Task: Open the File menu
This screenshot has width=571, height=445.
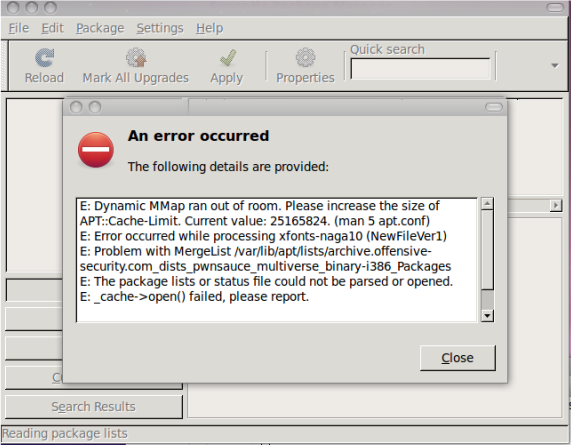Action: 19,28
